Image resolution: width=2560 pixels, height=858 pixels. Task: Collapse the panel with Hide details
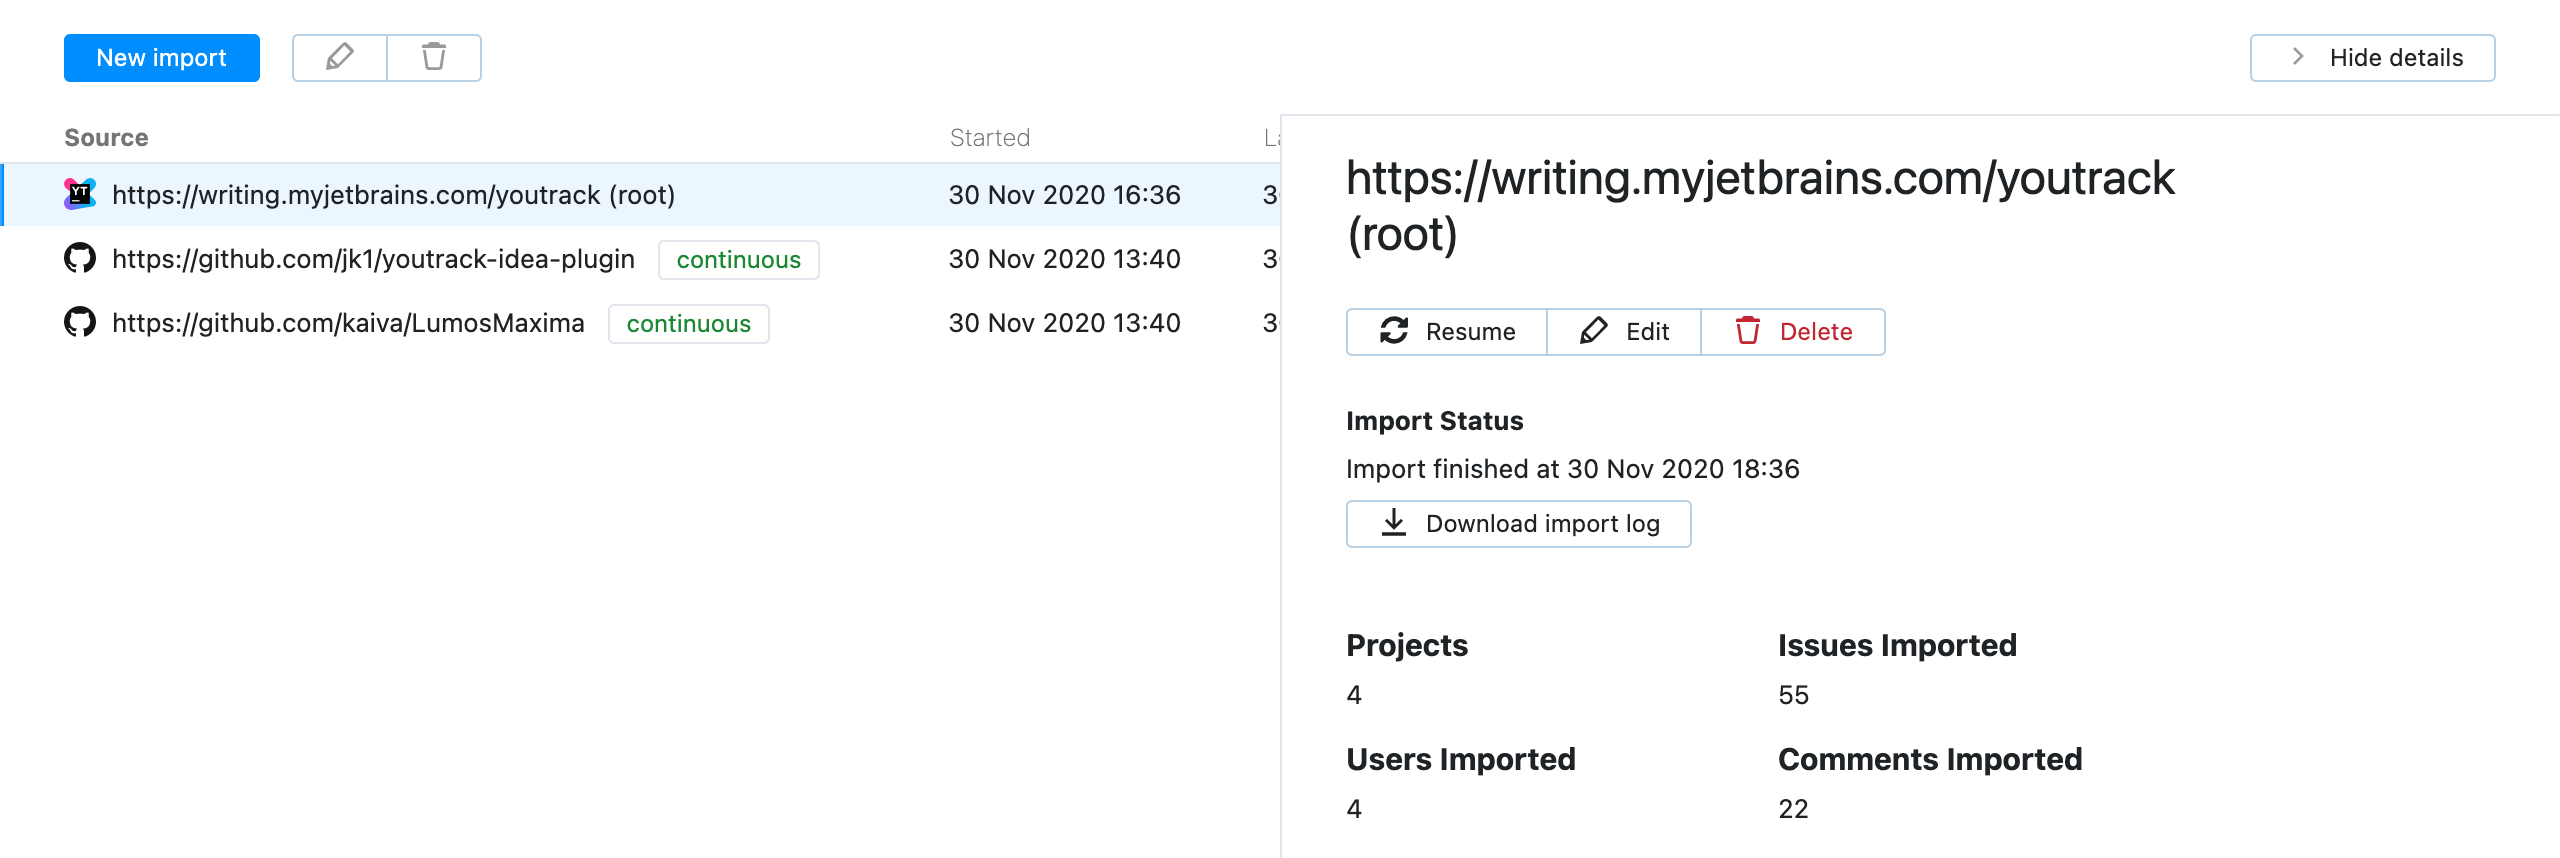2372,58
